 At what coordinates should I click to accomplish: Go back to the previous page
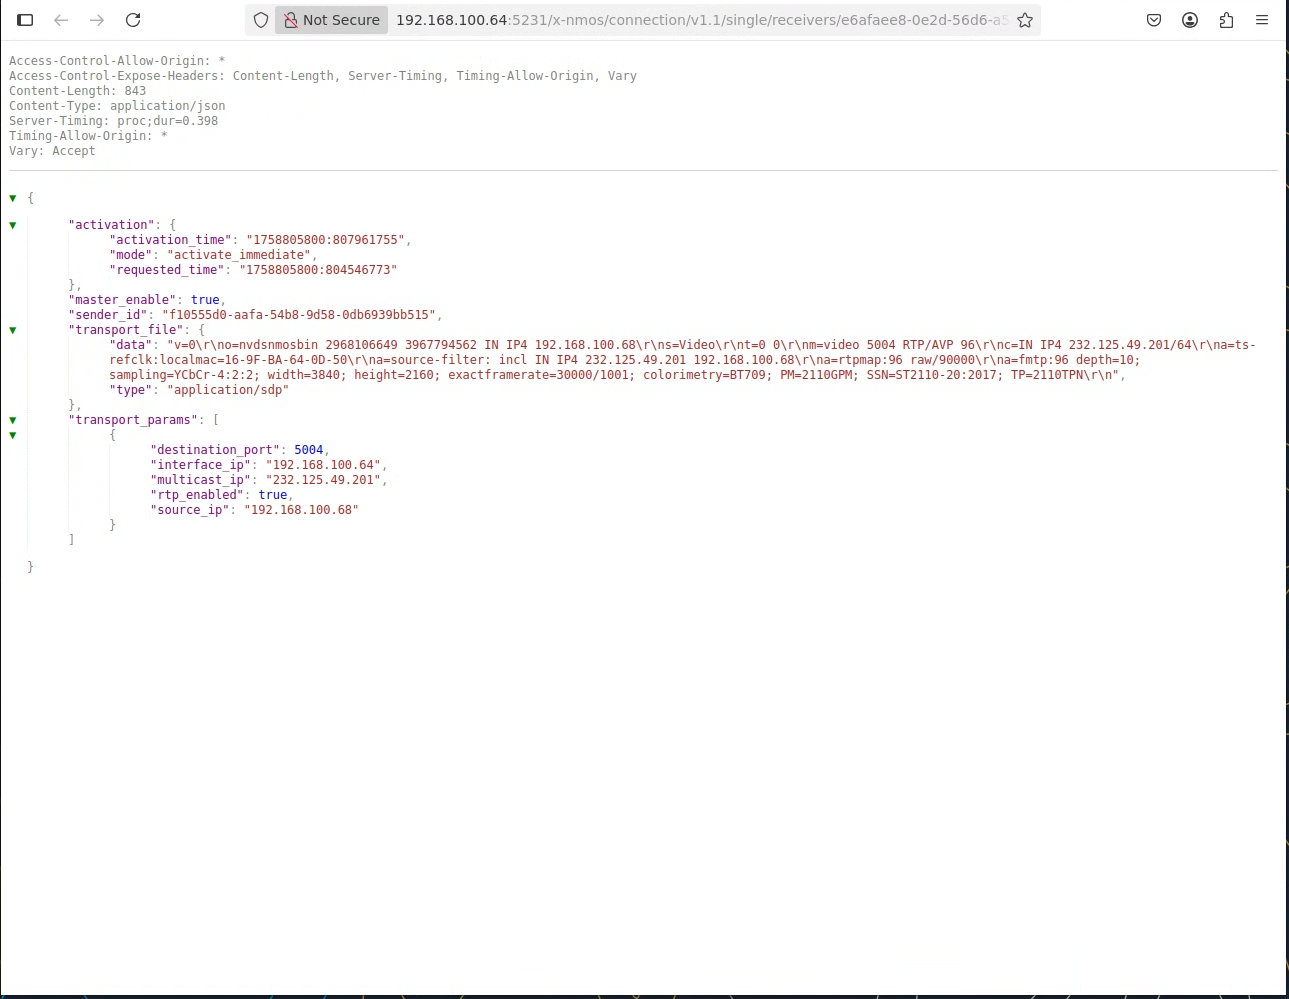coord(61,20)
